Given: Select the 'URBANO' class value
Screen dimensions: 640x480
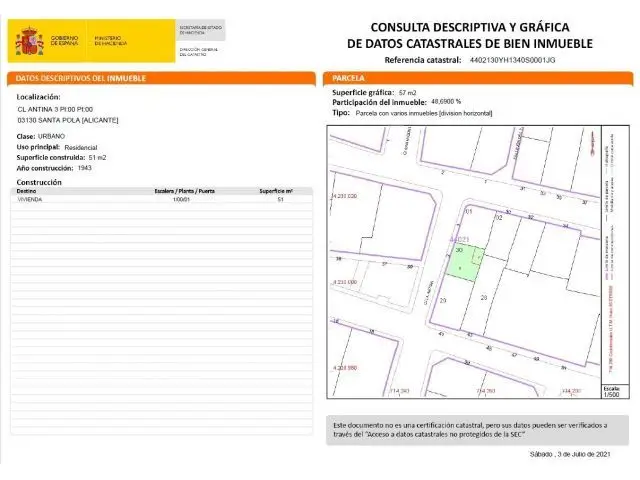Looking at the screenshot, I should [51, 136].
